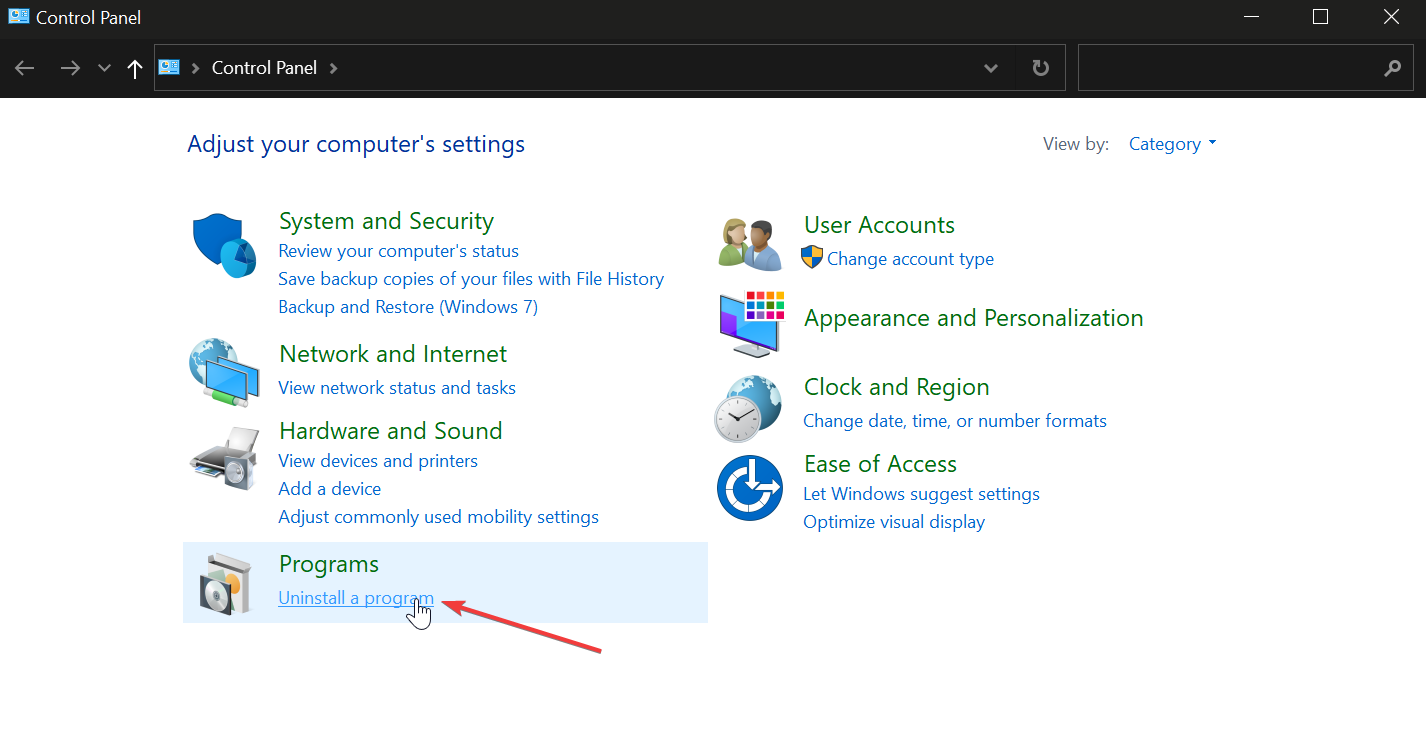
Task: Click the Hardware and Sound printer icon
Action: point(223,458)
